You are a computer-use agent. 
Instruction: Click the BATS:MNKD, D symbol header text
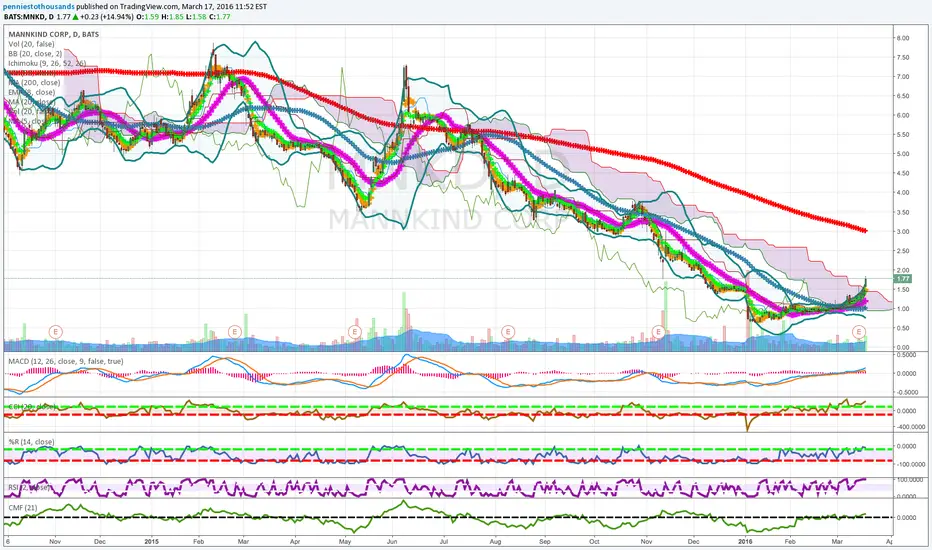click(29, 17)
